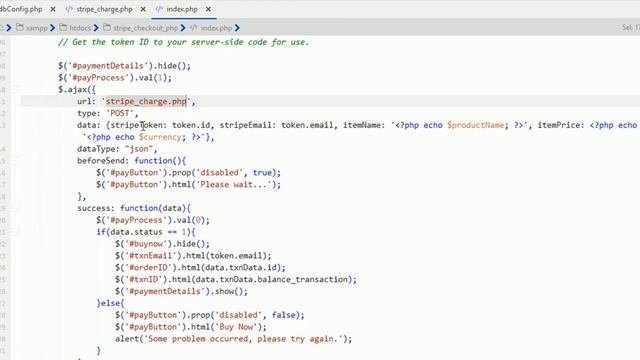Click the type: 'POST' line
Viewport: 640px width, 360px height.
pyautogui.click(x=108, y=113)
